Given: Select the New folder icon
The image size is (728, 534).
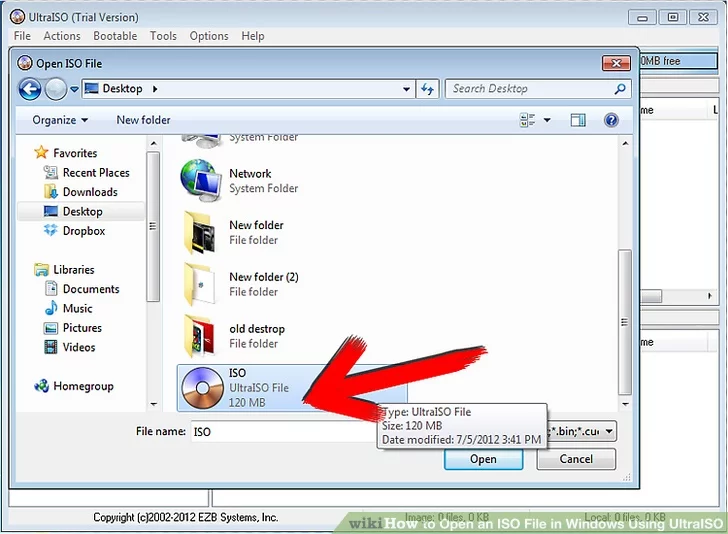Looking at the screenshot, I should point(200,232).
